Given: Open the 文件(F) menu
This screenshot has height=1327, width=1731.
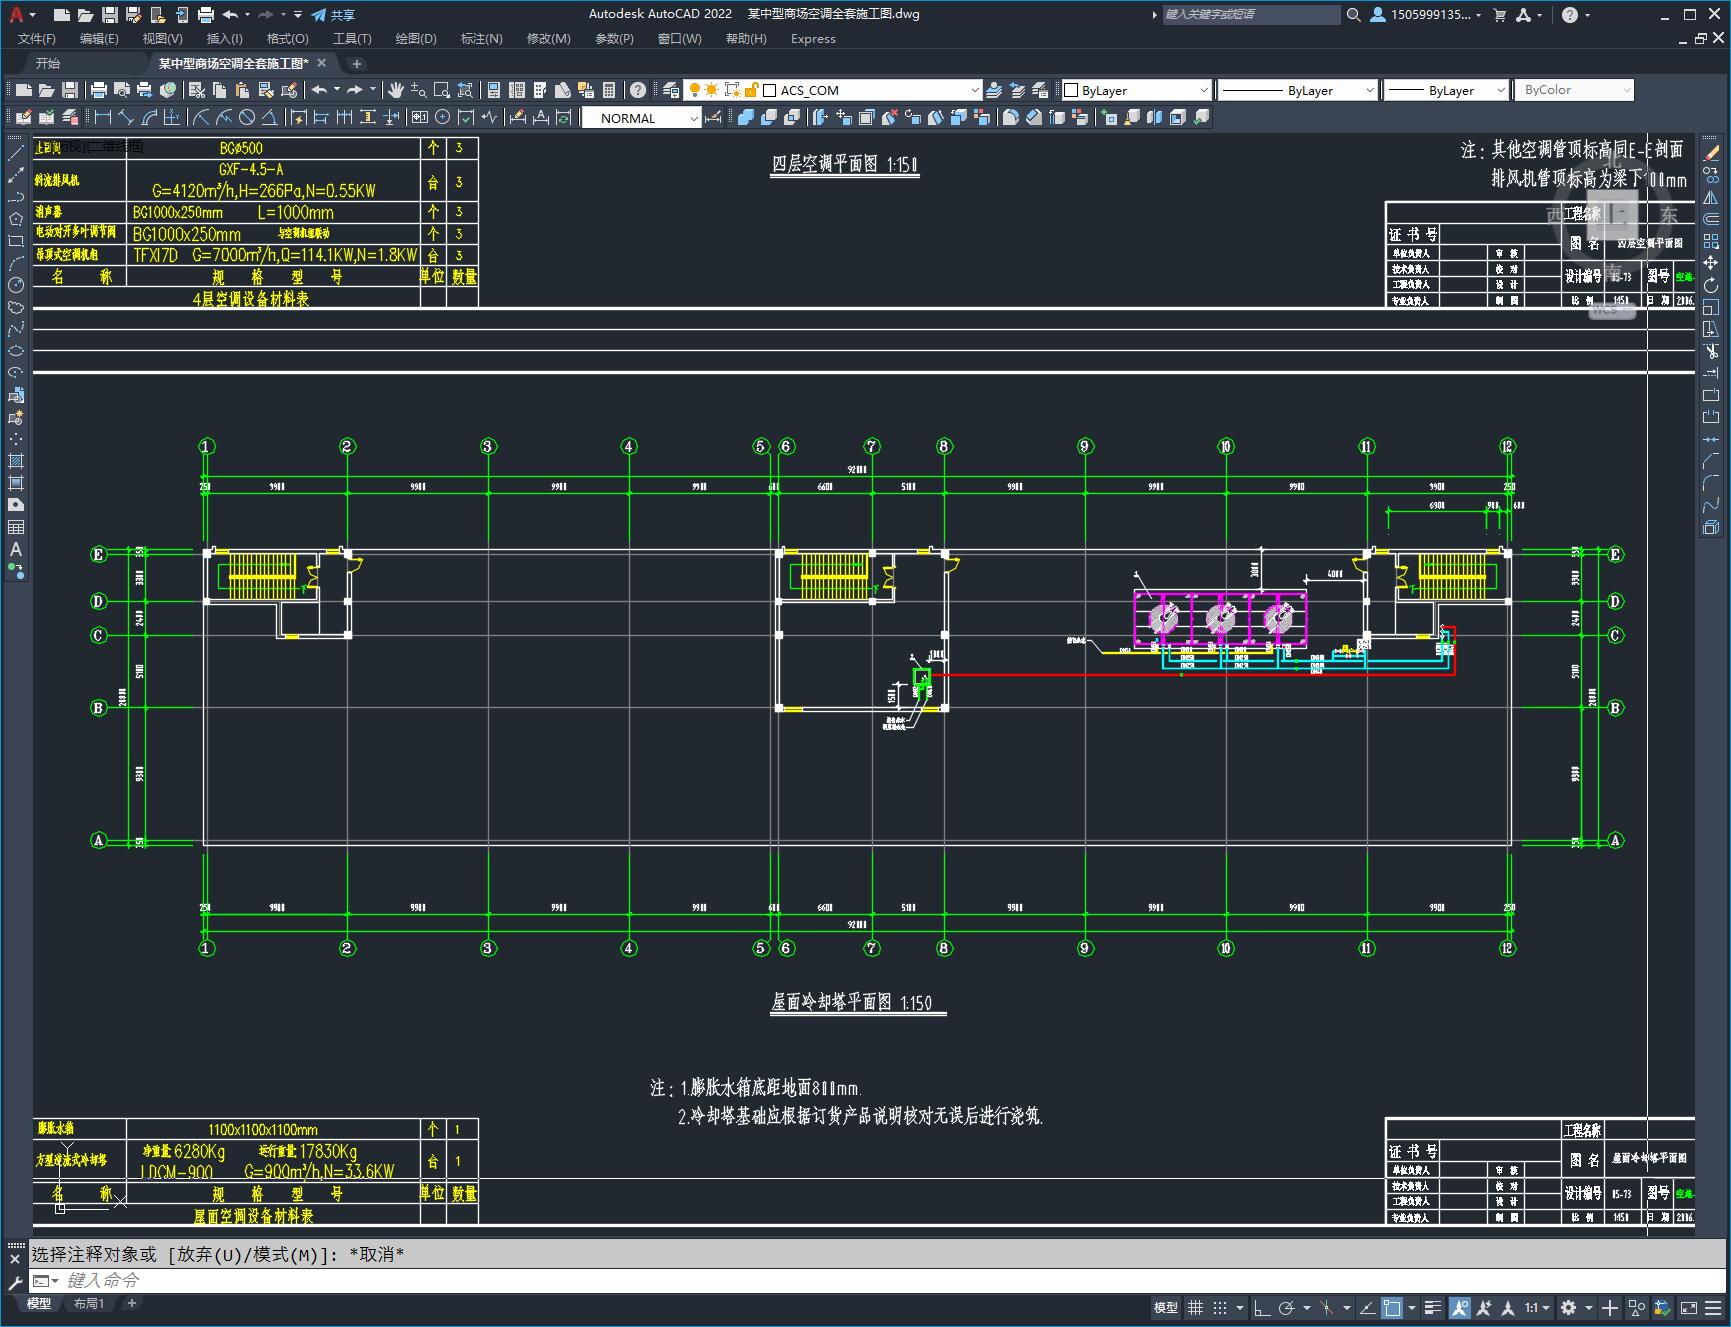Looking at the screenshot, I should tap(37, 38).
